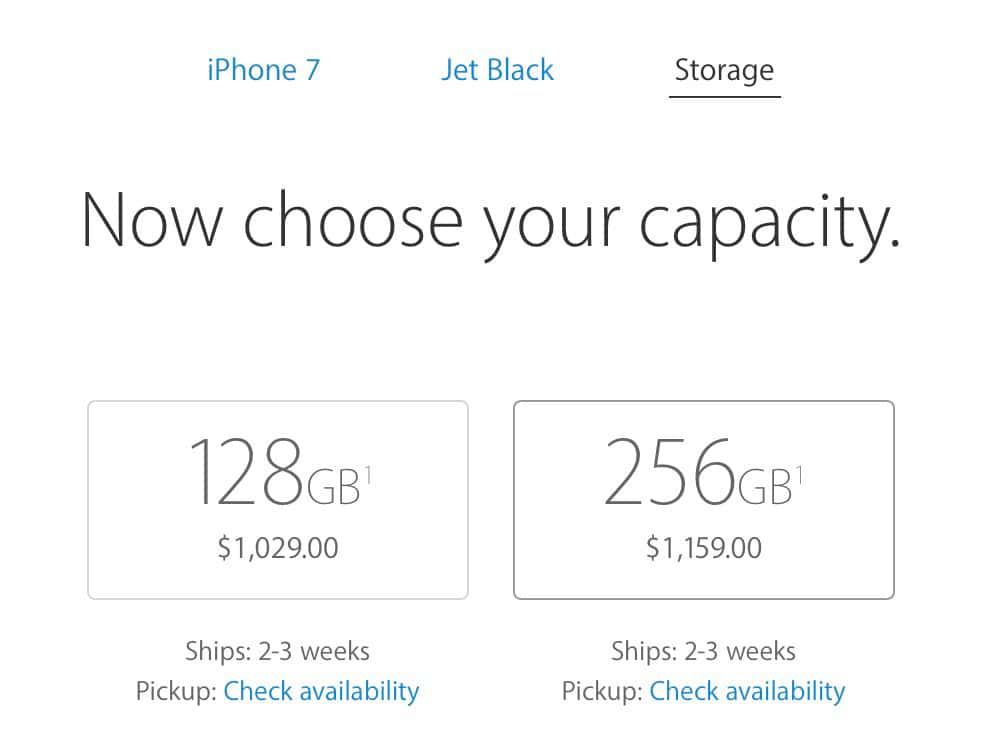Click the large "128" number
The width and height of the screenshot is (1000, 744).
coord(244,472)
